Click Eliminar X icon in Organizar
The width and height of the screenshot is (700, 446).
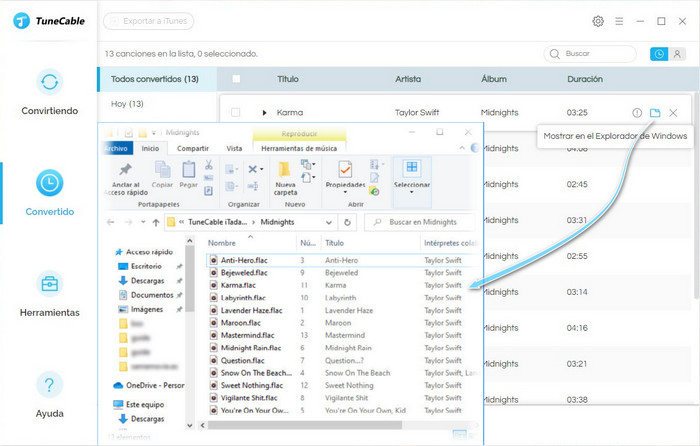coord(255,169)
